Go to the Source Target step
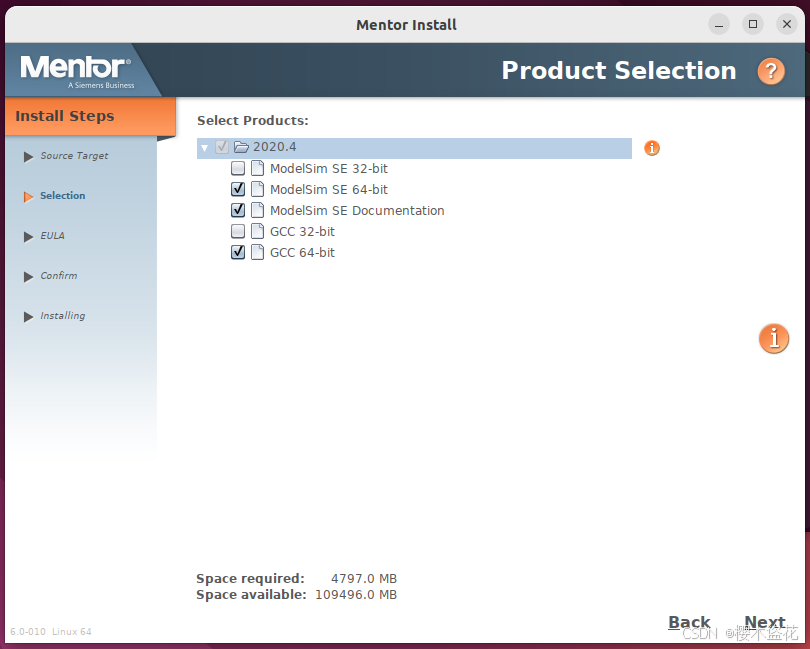 coord(74,156)
